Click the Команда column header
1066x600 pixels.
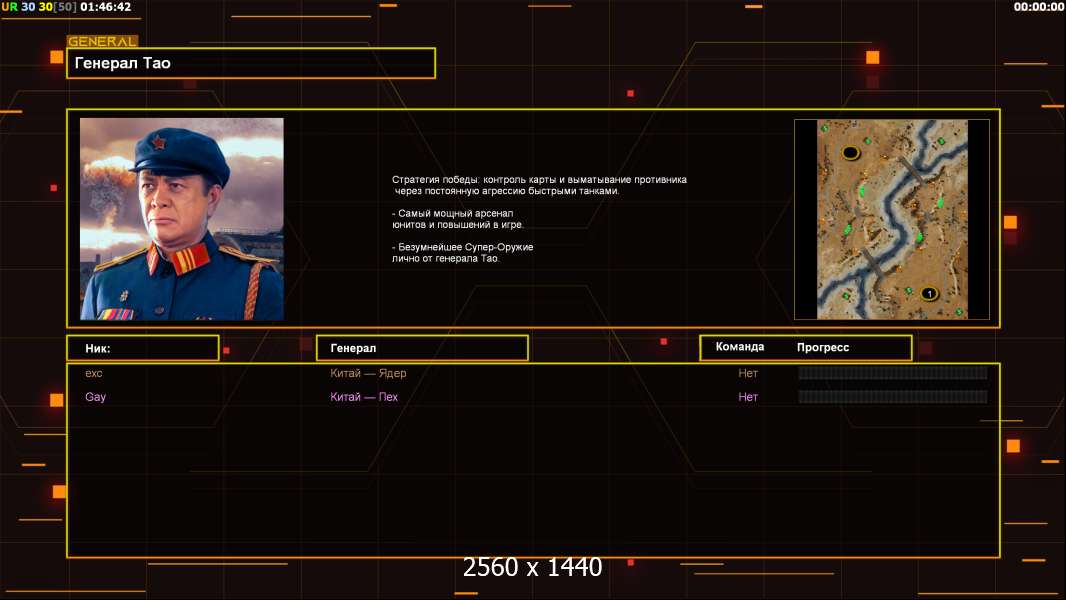point(740,347)
